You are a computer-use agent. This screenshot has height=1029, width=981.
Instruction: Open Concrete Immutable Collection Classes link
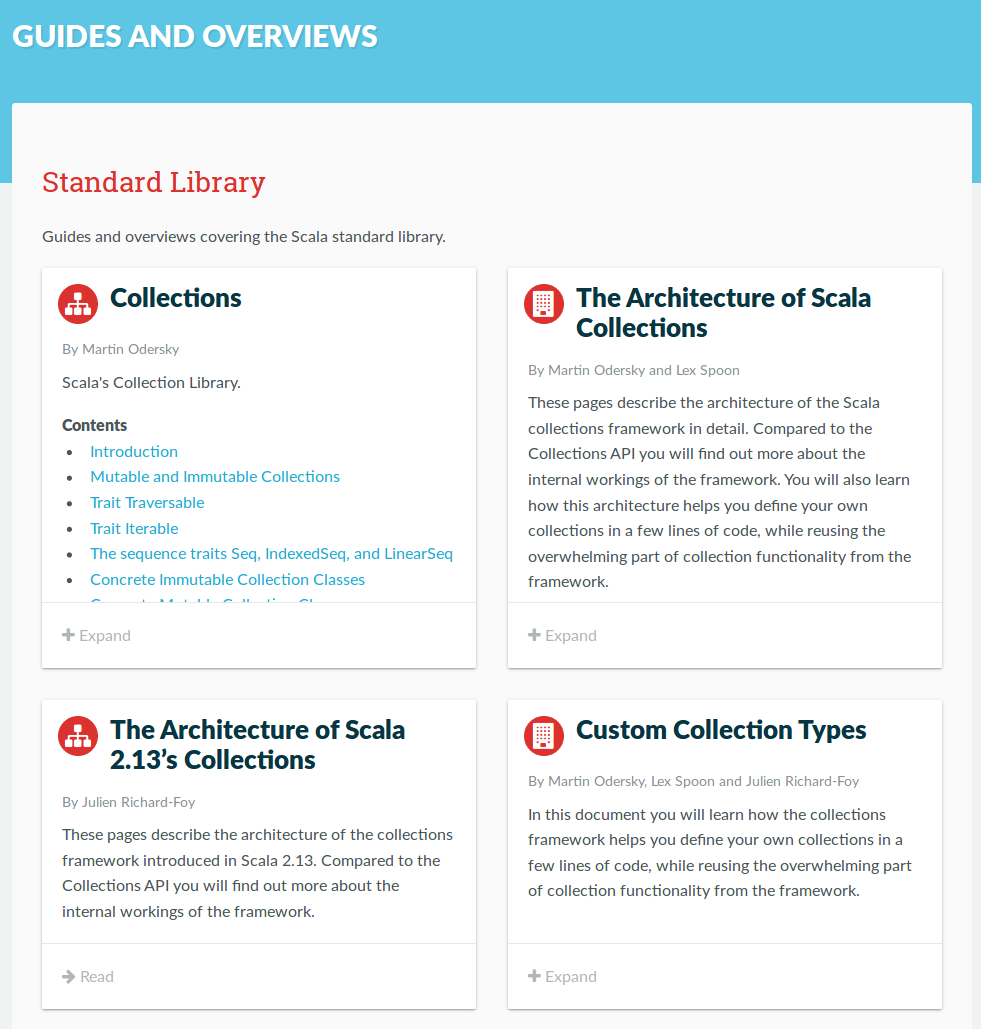(227, 579)
